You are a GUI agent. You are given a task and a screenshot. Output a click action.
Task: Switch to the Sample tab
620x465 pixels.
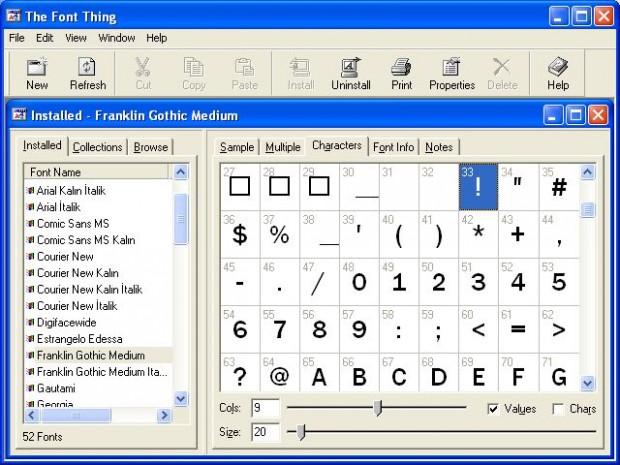pos(237,147)
